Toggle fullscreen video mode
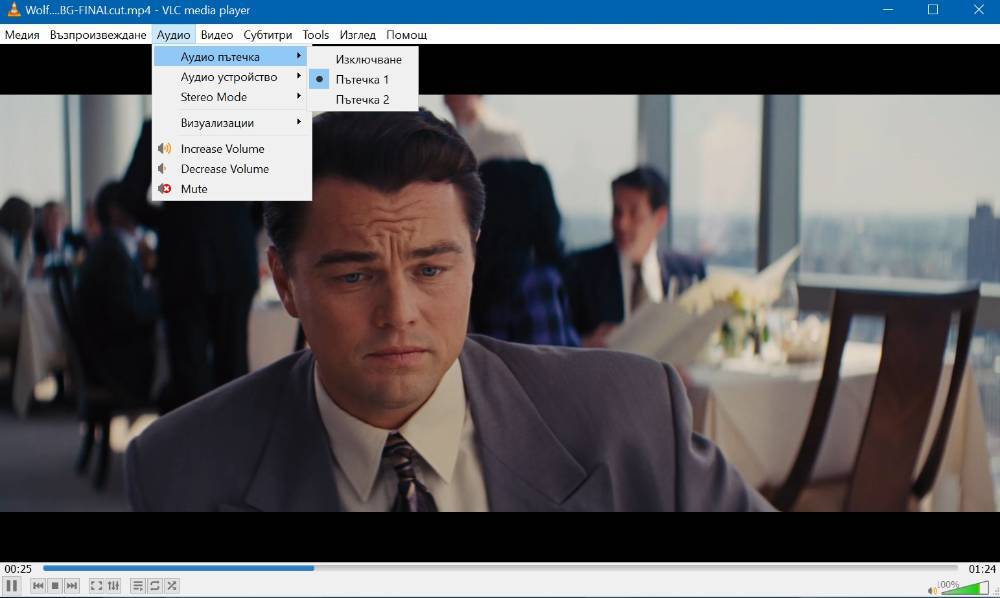The width and height of the screenshot is (1000, 598). pos(96,585)
